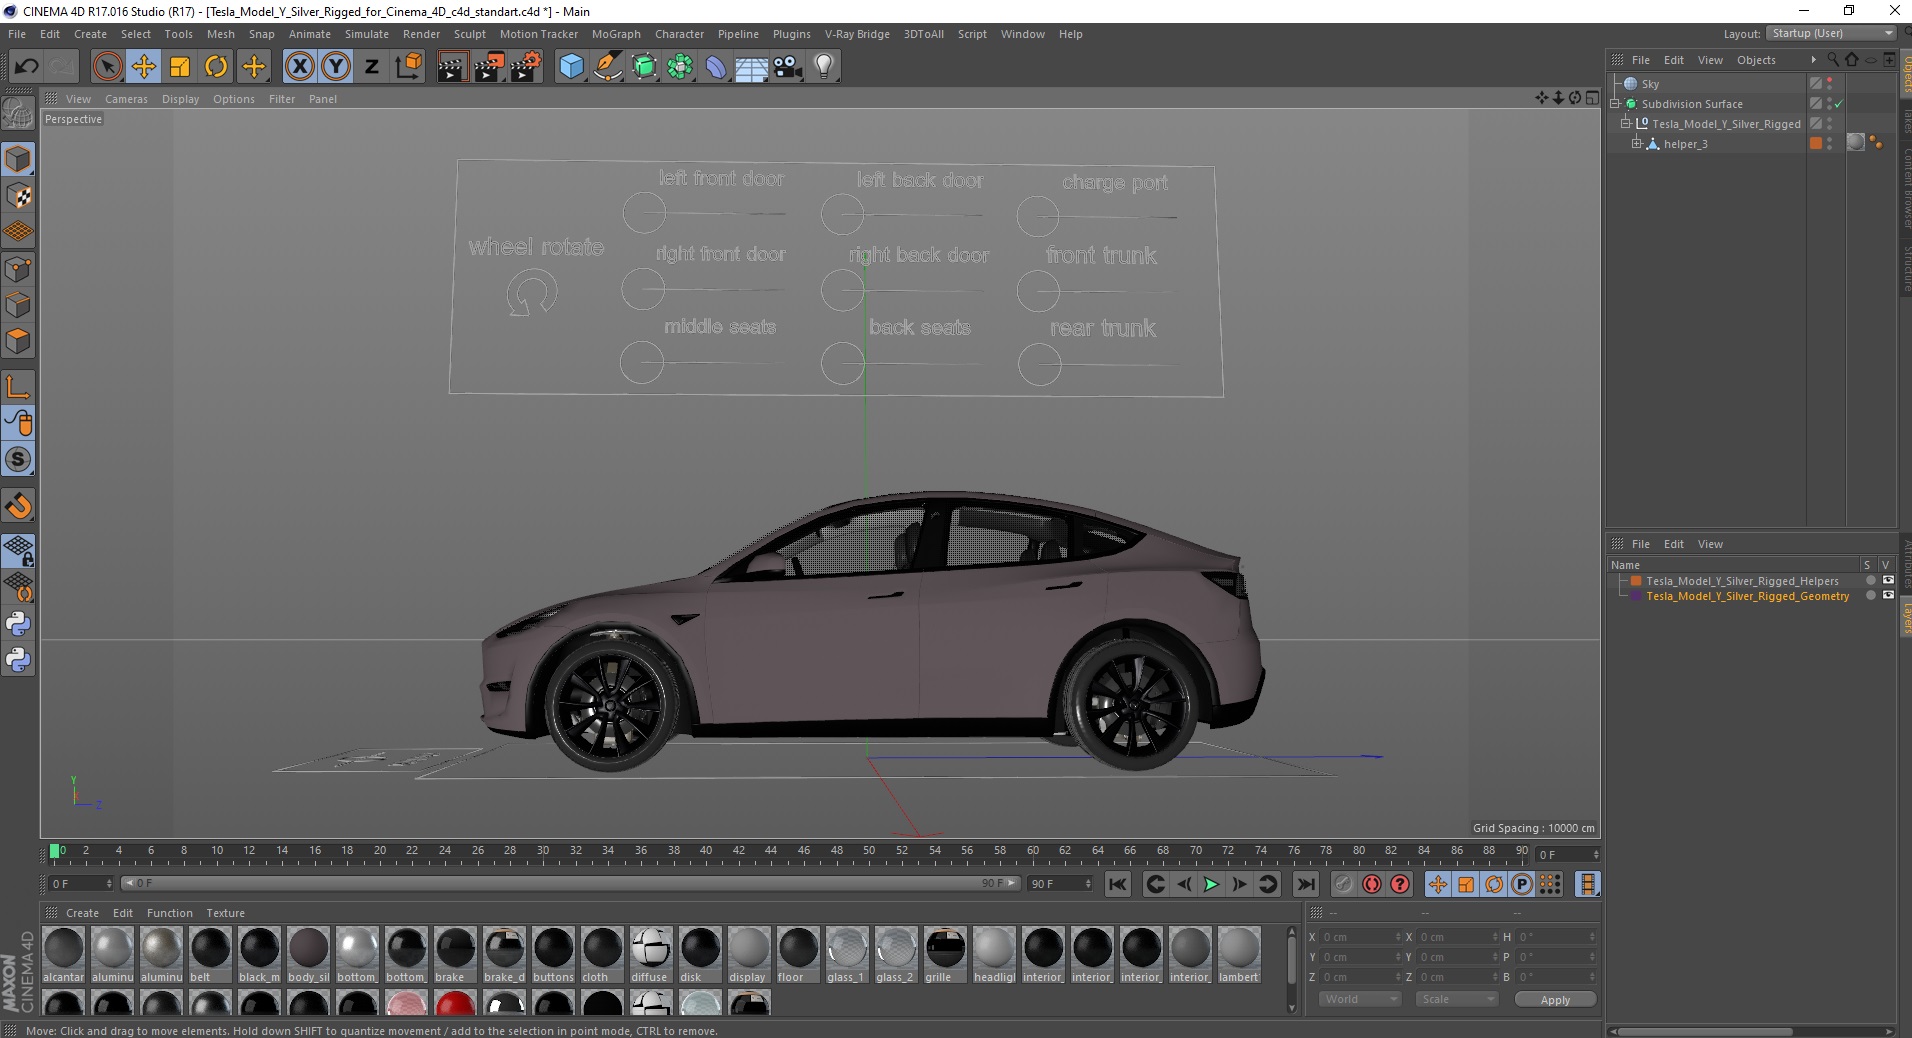Activate the Move tool in toolbar
This screenshot has height=1038, width=1912.
pos(144,67)
